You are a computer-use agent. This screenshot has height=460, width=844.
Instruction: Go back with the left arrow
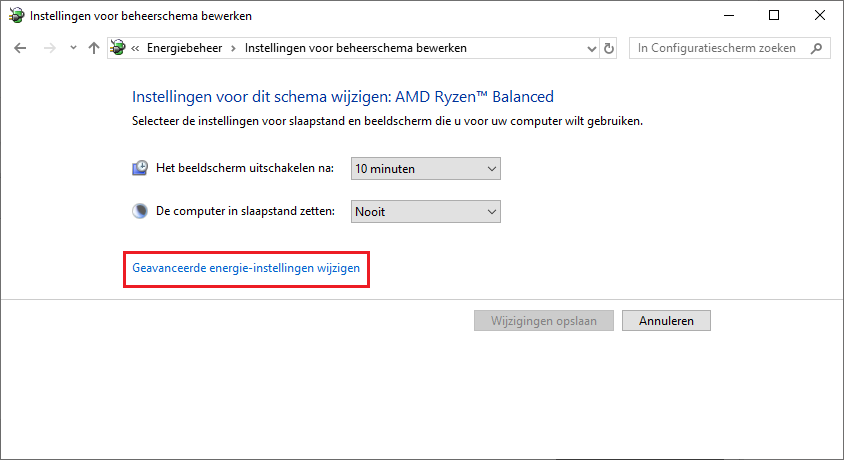point(20,48)
